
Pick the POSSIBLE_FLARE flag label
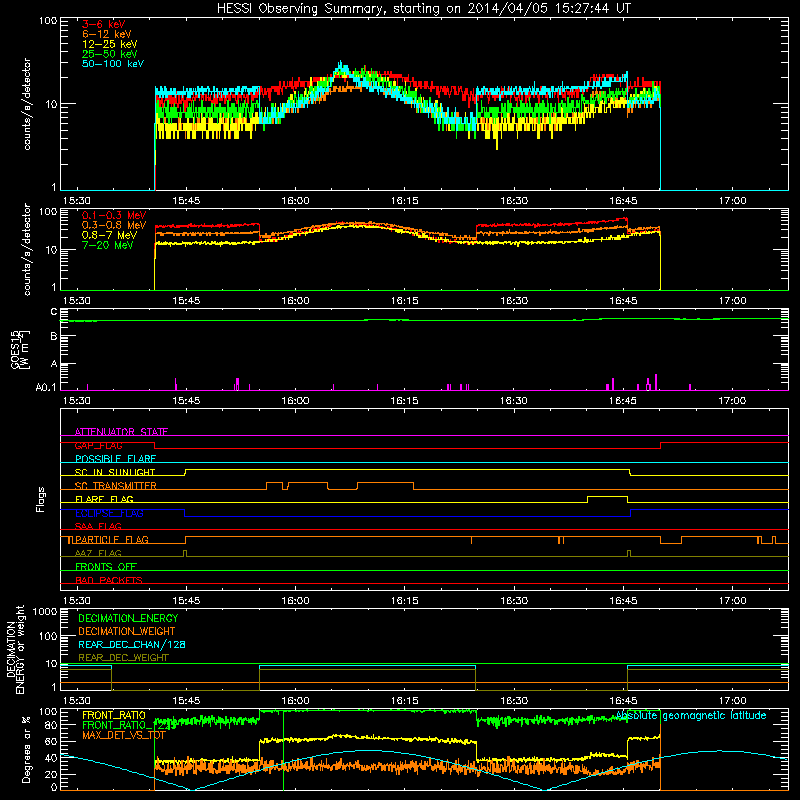click(115, 459)
